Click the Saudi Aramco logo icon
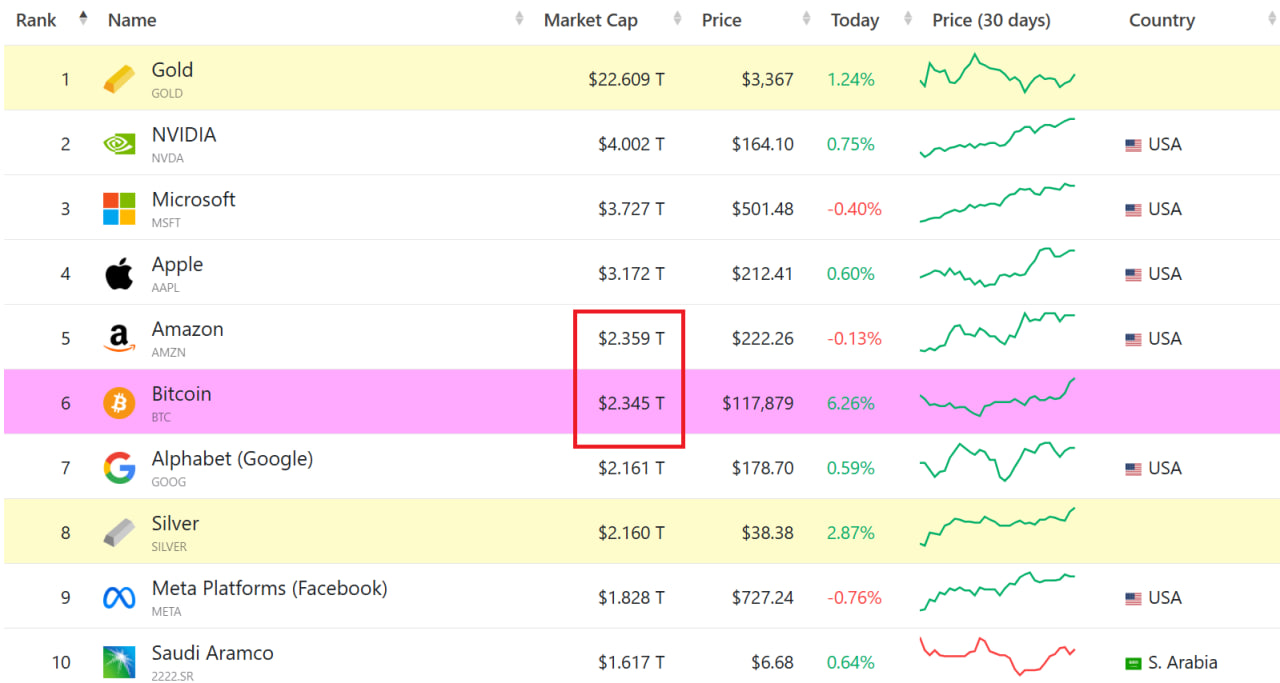The width and height of the screenshot is (1280, 683). [119, 662]
